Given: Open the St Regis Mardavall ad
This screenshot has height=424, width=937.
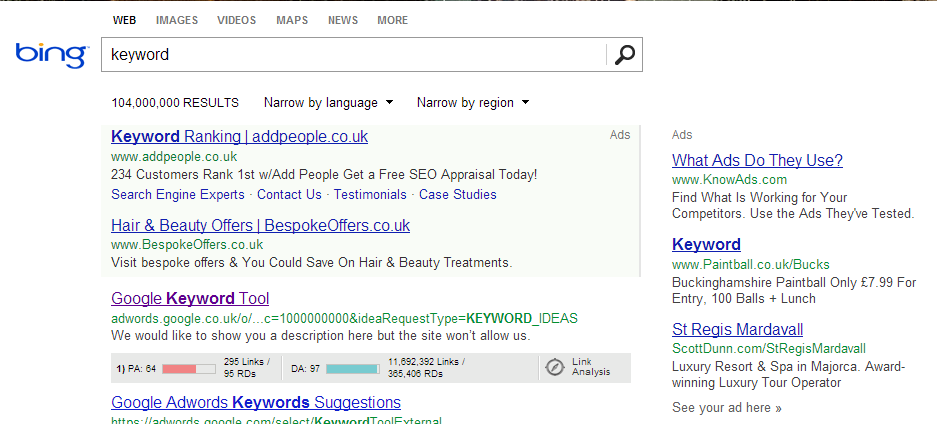Looking at the screenshot, I should tap(737, 330).
